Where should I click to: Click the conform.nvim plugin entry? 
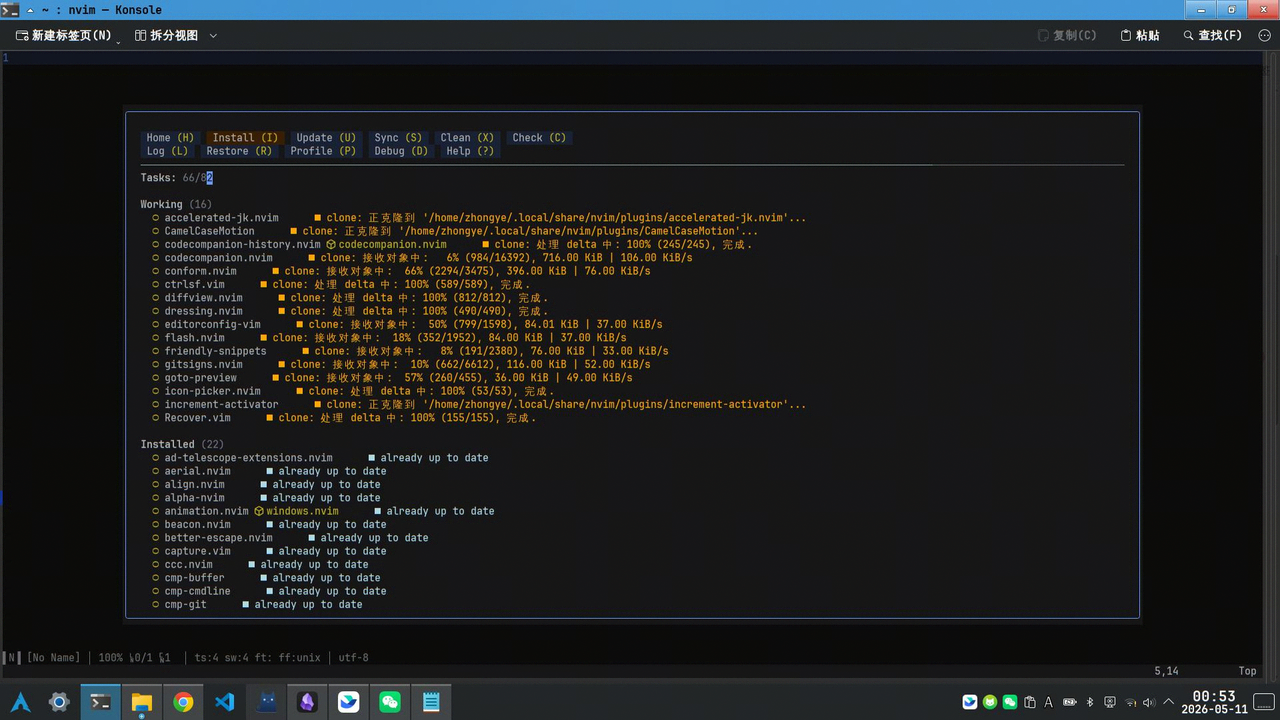pyautogui.click(x=201, y=271)
